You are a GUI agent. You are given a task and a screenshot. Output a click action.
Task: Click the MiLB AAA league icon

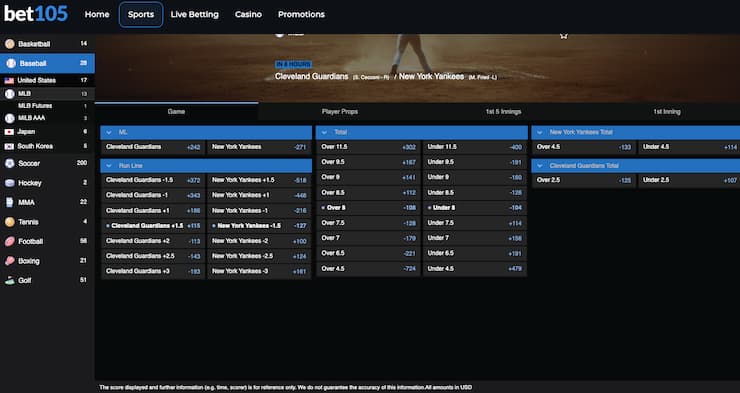pos(9,118)
